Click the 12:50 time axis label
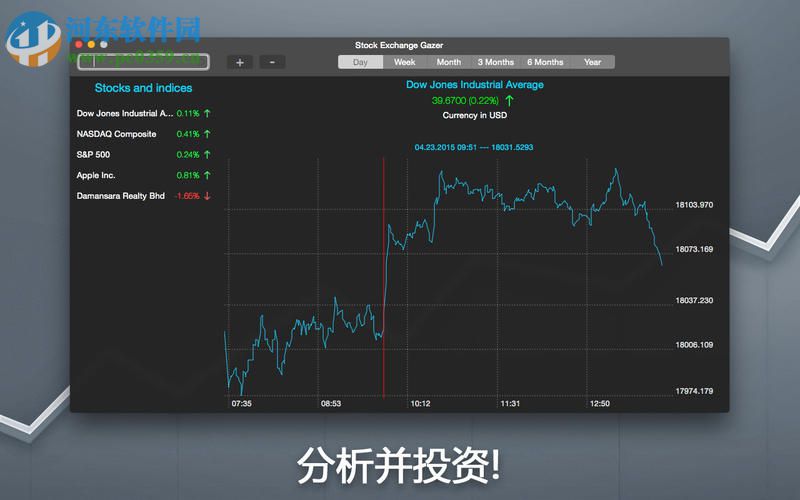 click(599, 404)
